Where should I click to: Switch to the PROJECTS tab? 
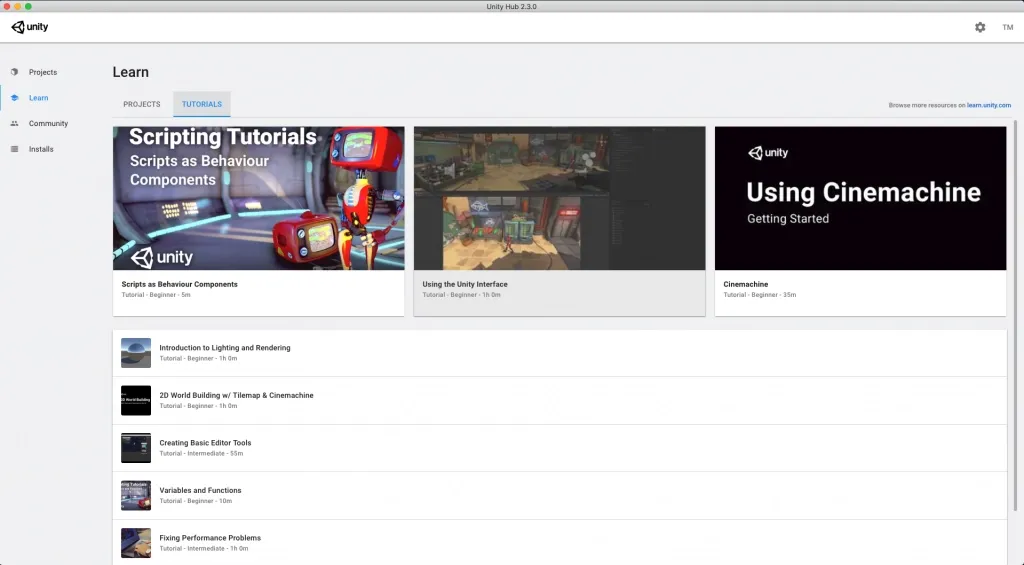tap(142, 105)
